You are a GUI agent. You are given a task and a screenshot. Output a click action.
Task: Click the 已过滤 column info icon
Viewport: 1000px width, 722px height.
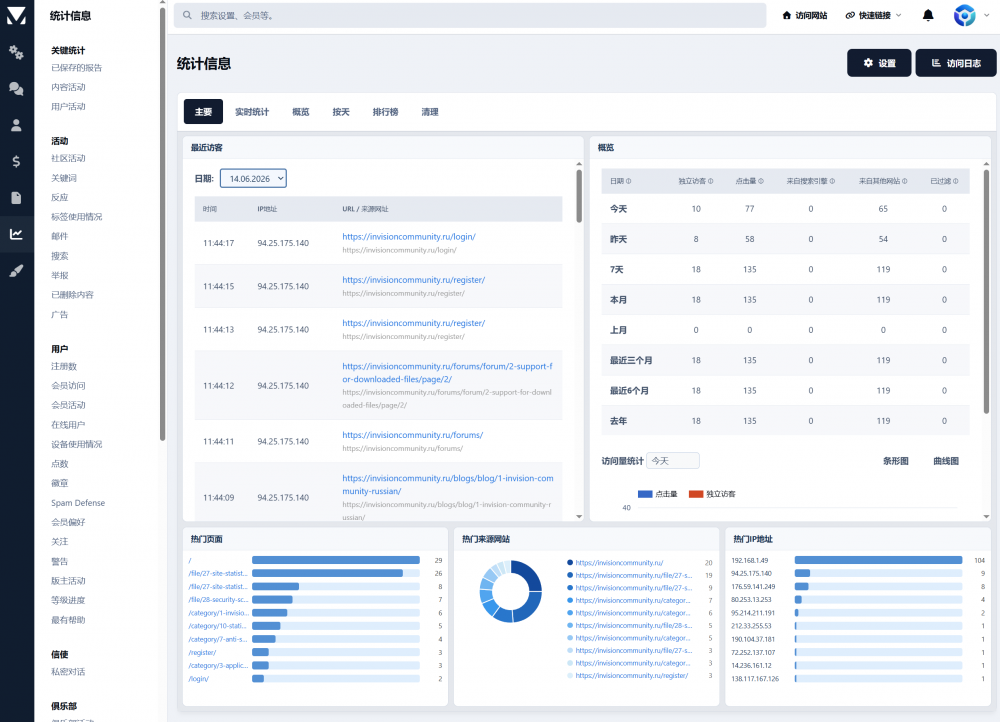click(x=955, y=181)
